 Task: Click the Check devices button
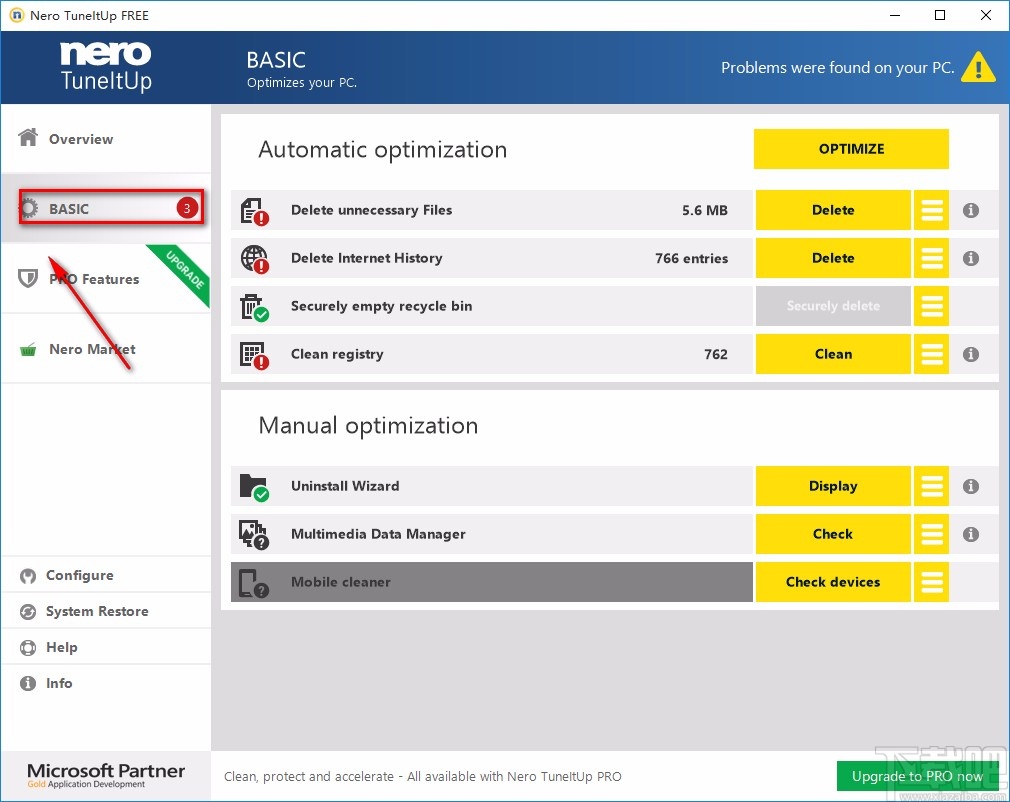pyautogui.click(x=833, y=582)
